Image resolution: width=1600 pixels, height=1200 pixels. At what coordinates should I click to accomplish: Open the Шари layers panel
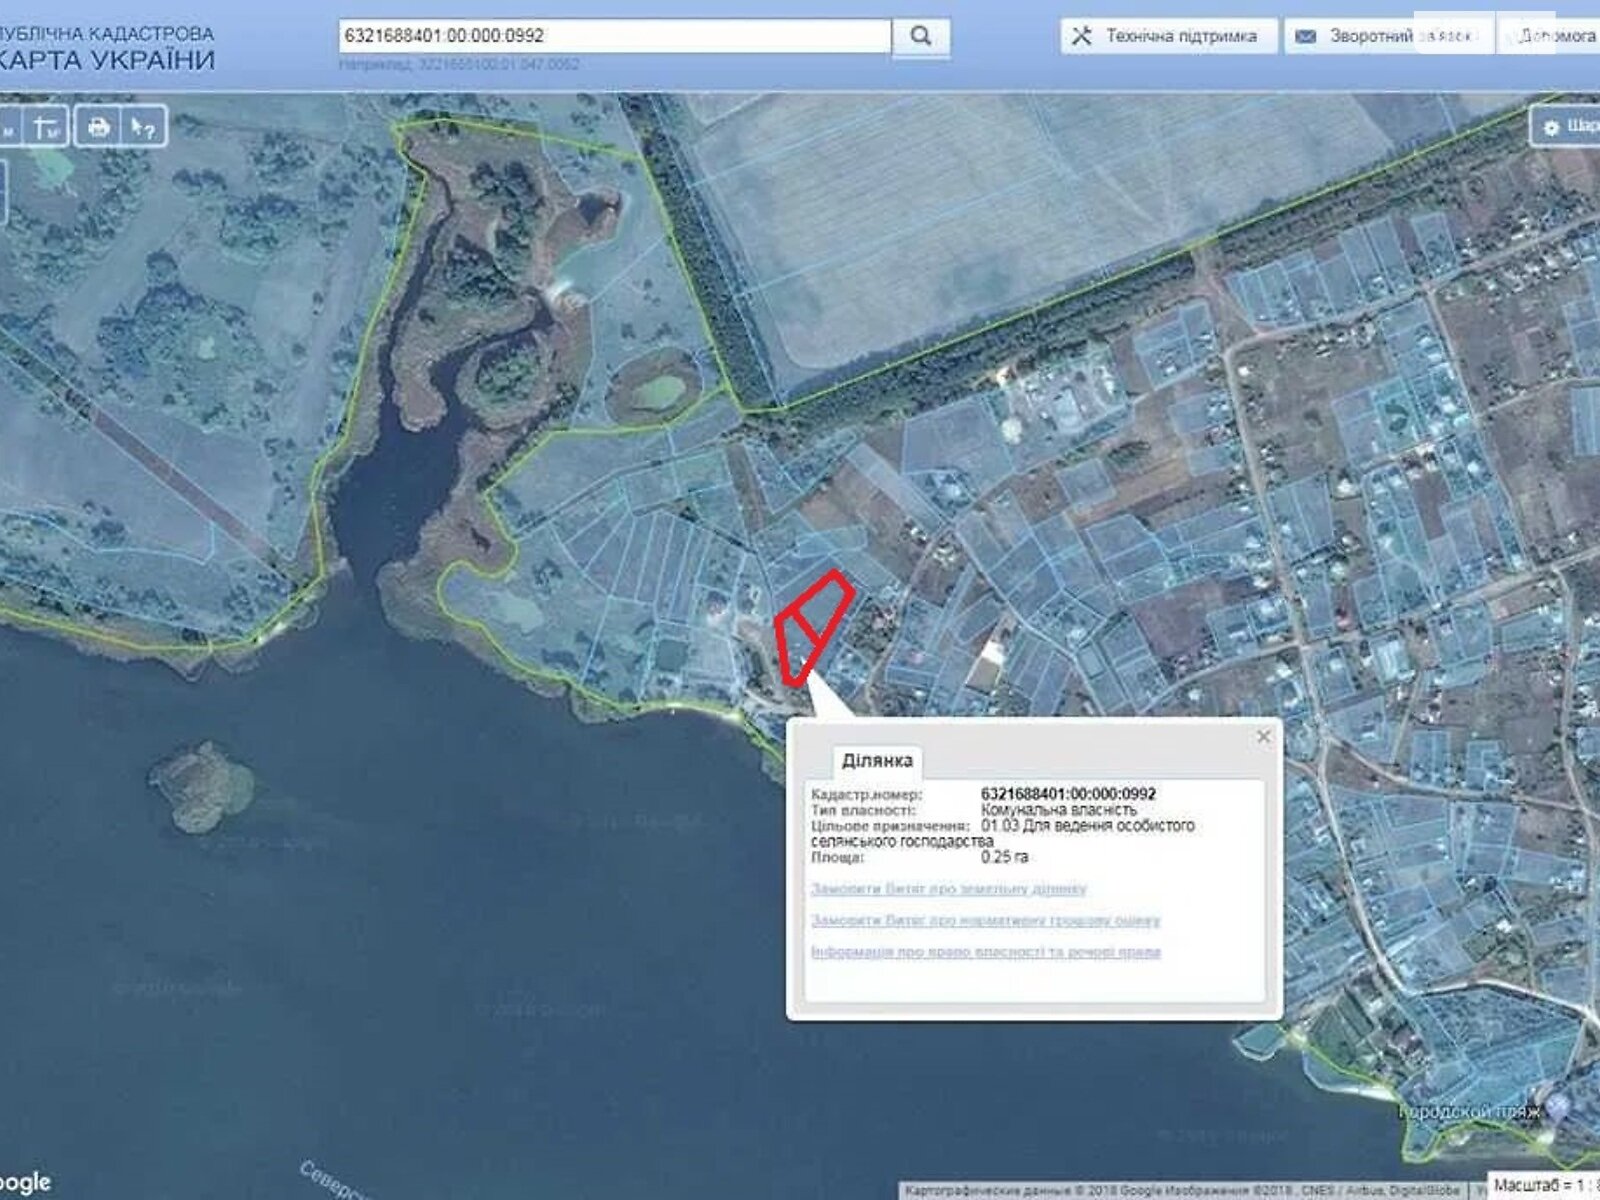click(x=1566, y=126)
